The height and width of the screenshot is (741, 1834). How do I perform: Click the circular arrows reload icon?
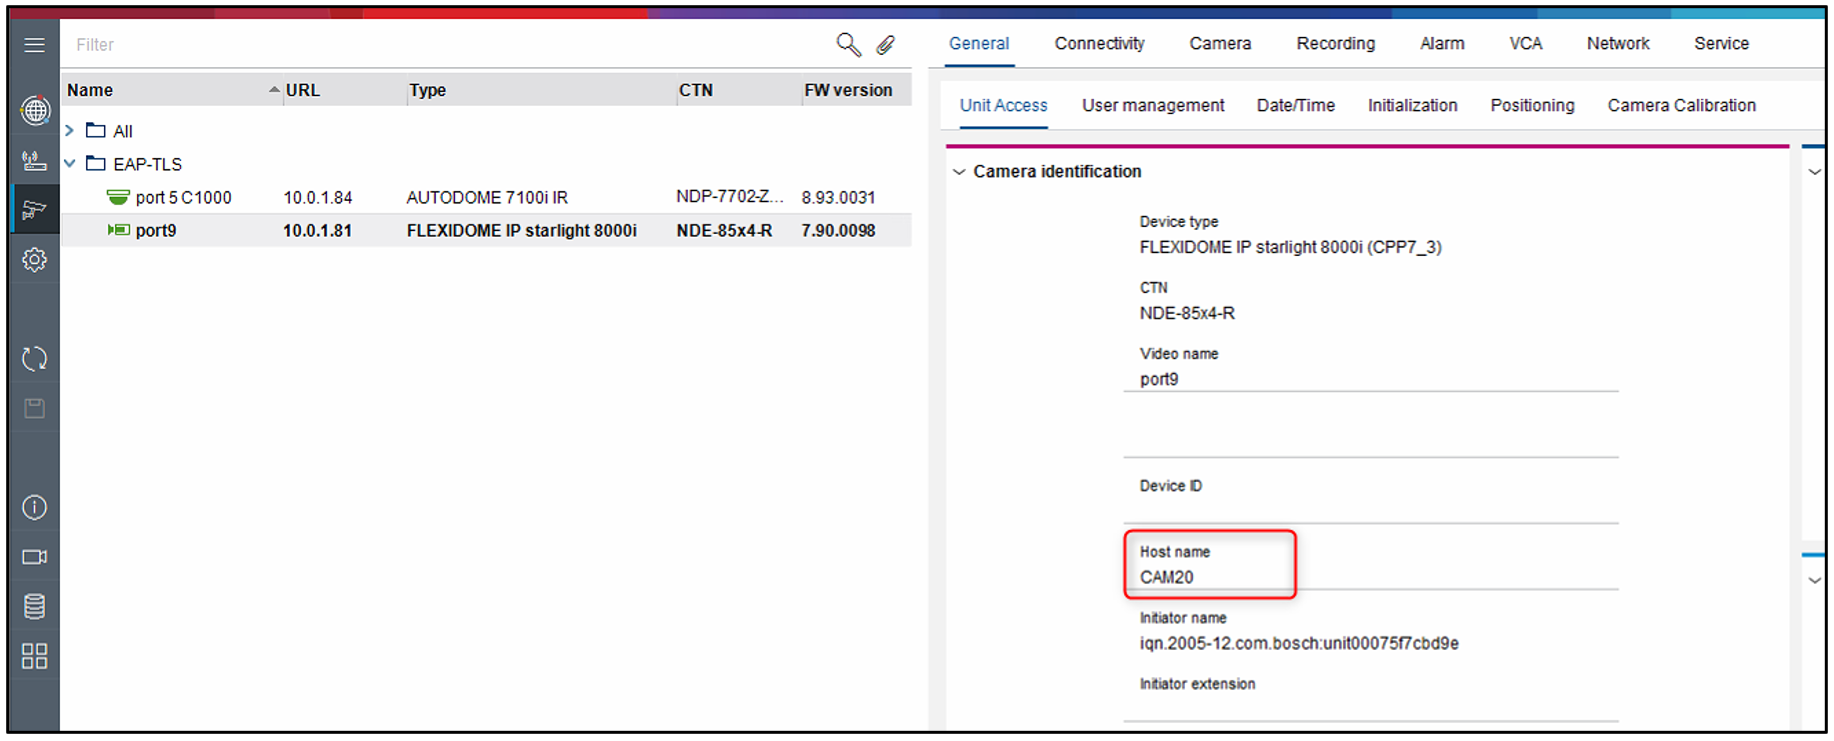35,359
